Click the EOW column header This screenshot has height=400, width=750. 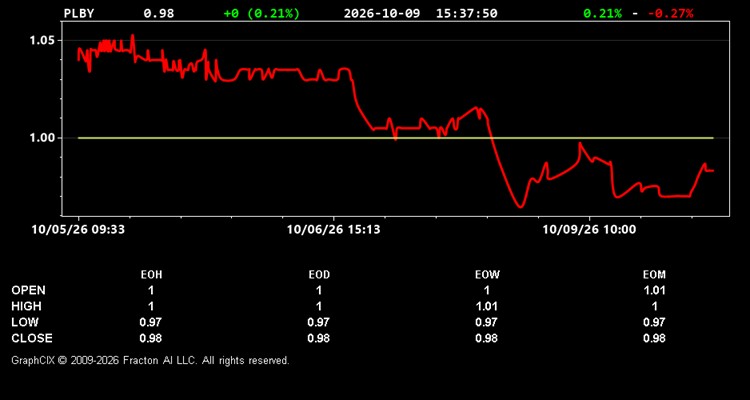click(x=487, y=275)
